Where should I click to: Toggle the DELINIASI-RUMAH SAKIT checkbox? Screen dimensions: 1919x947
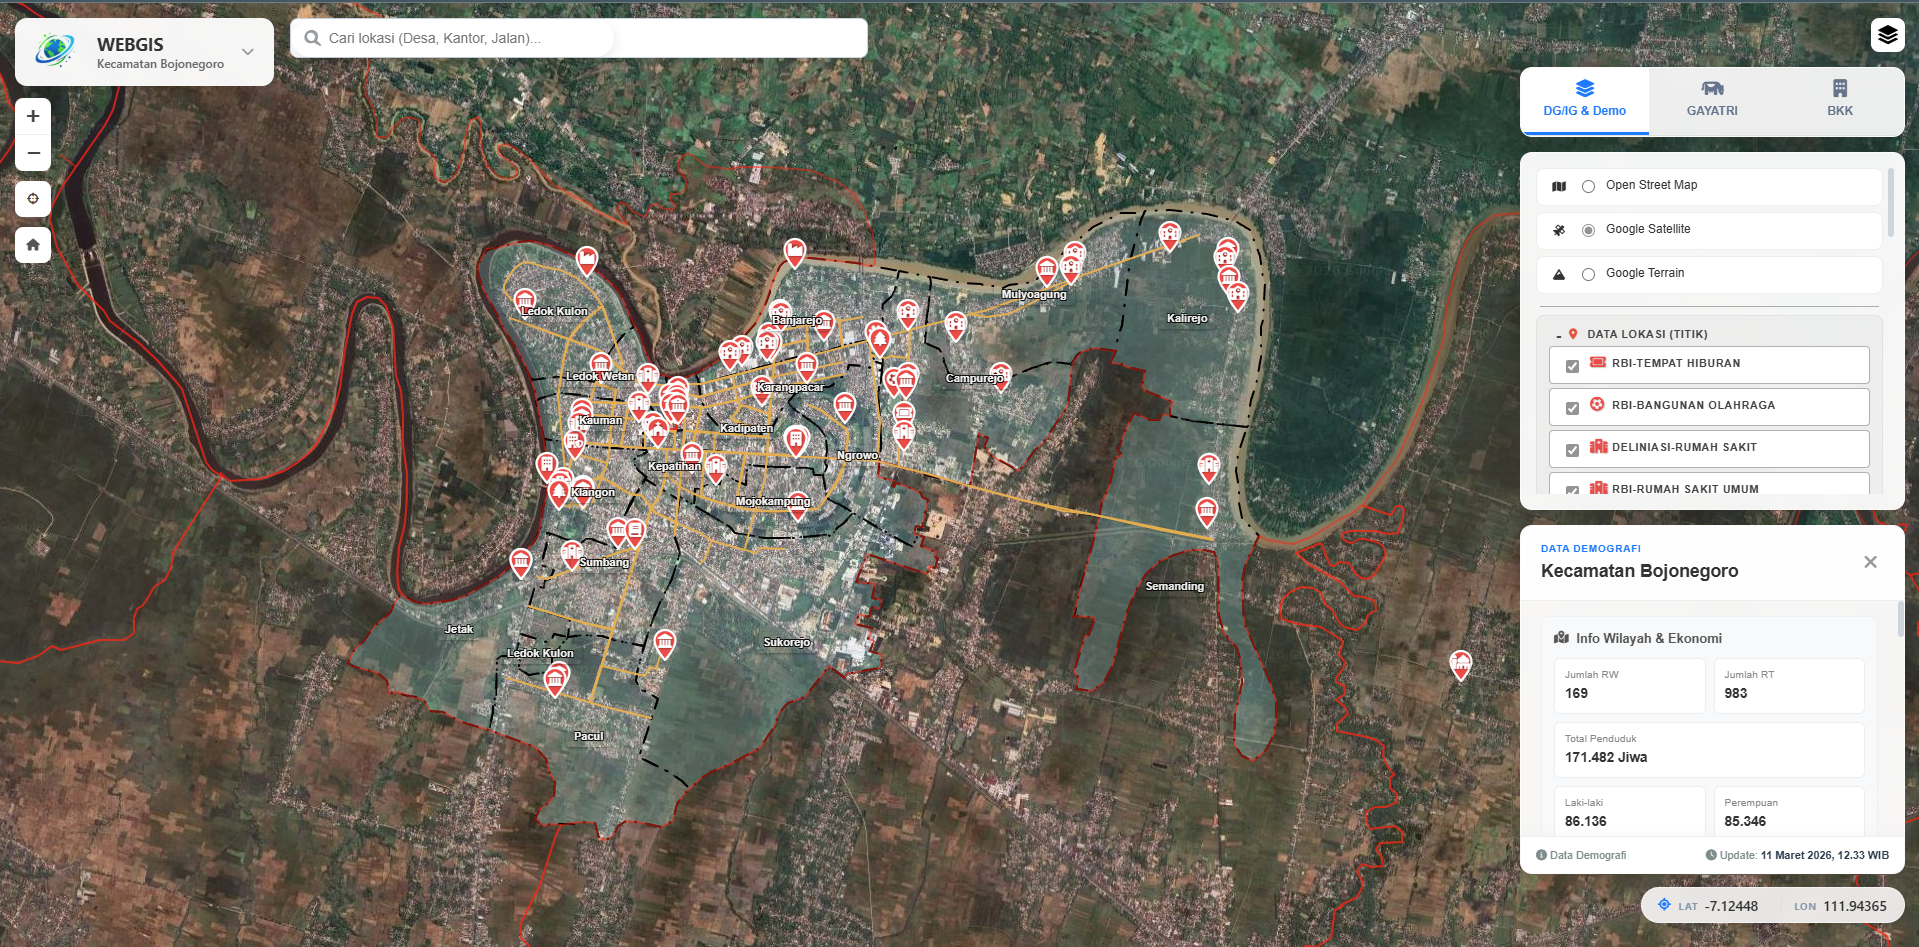[x=1570, y=448]
